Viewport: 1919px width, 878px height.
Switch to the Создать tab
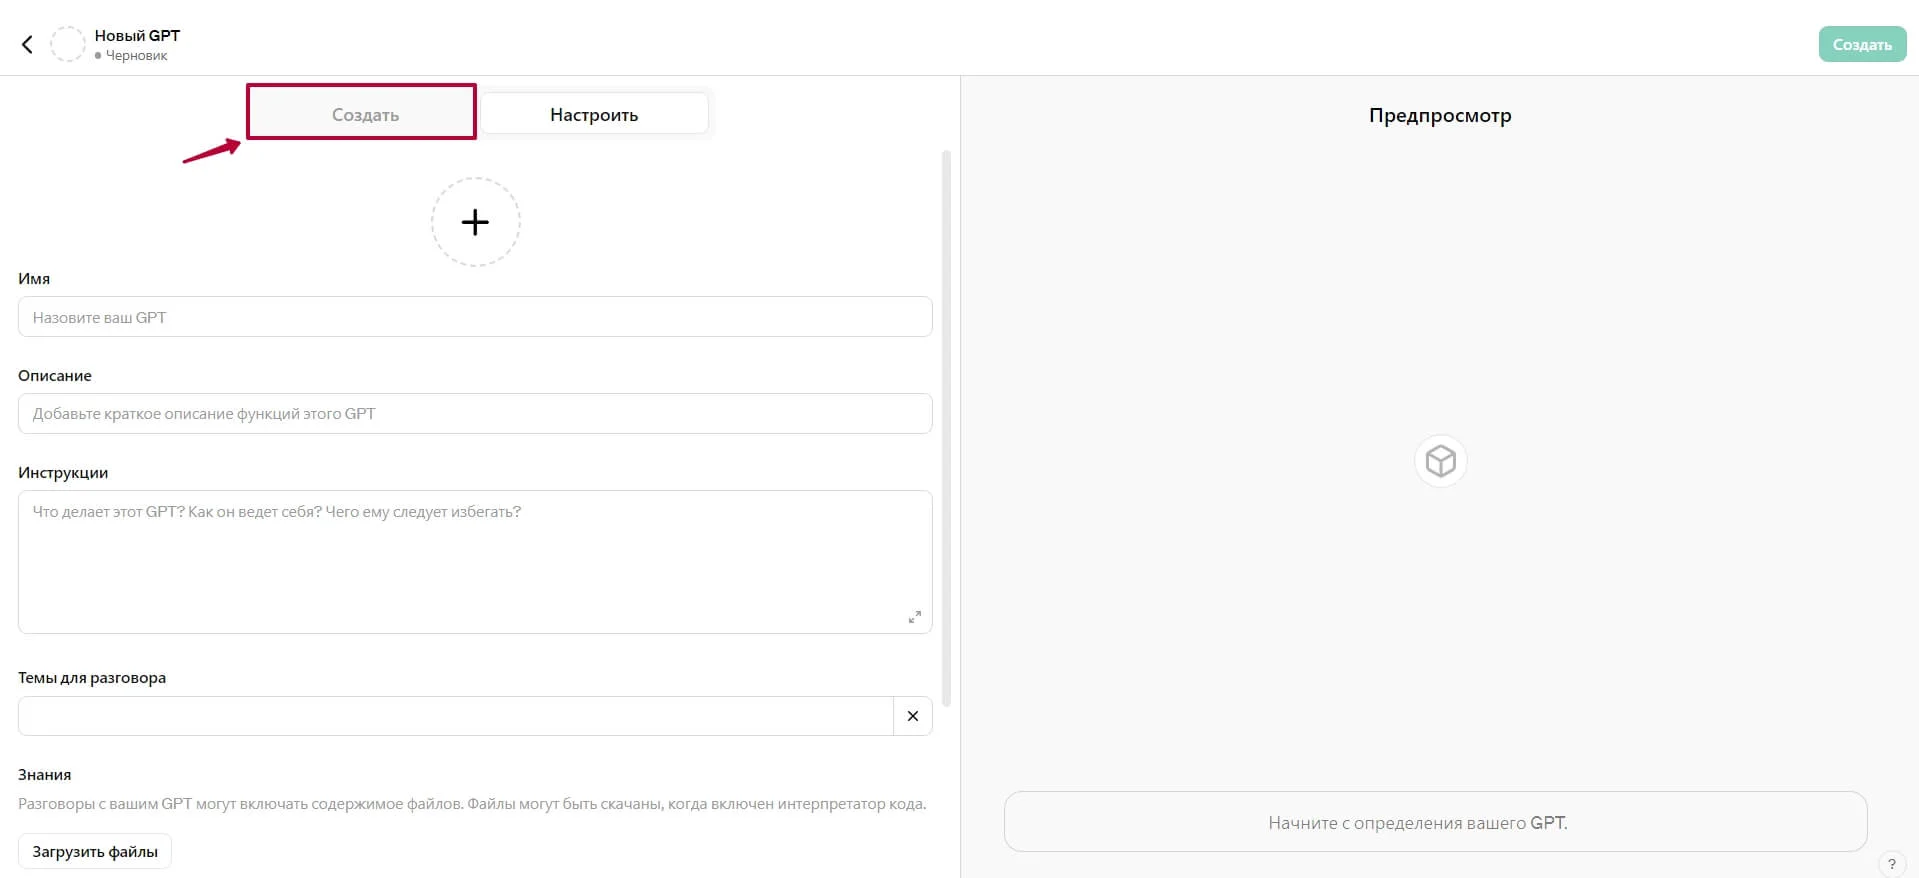point(365,114)
